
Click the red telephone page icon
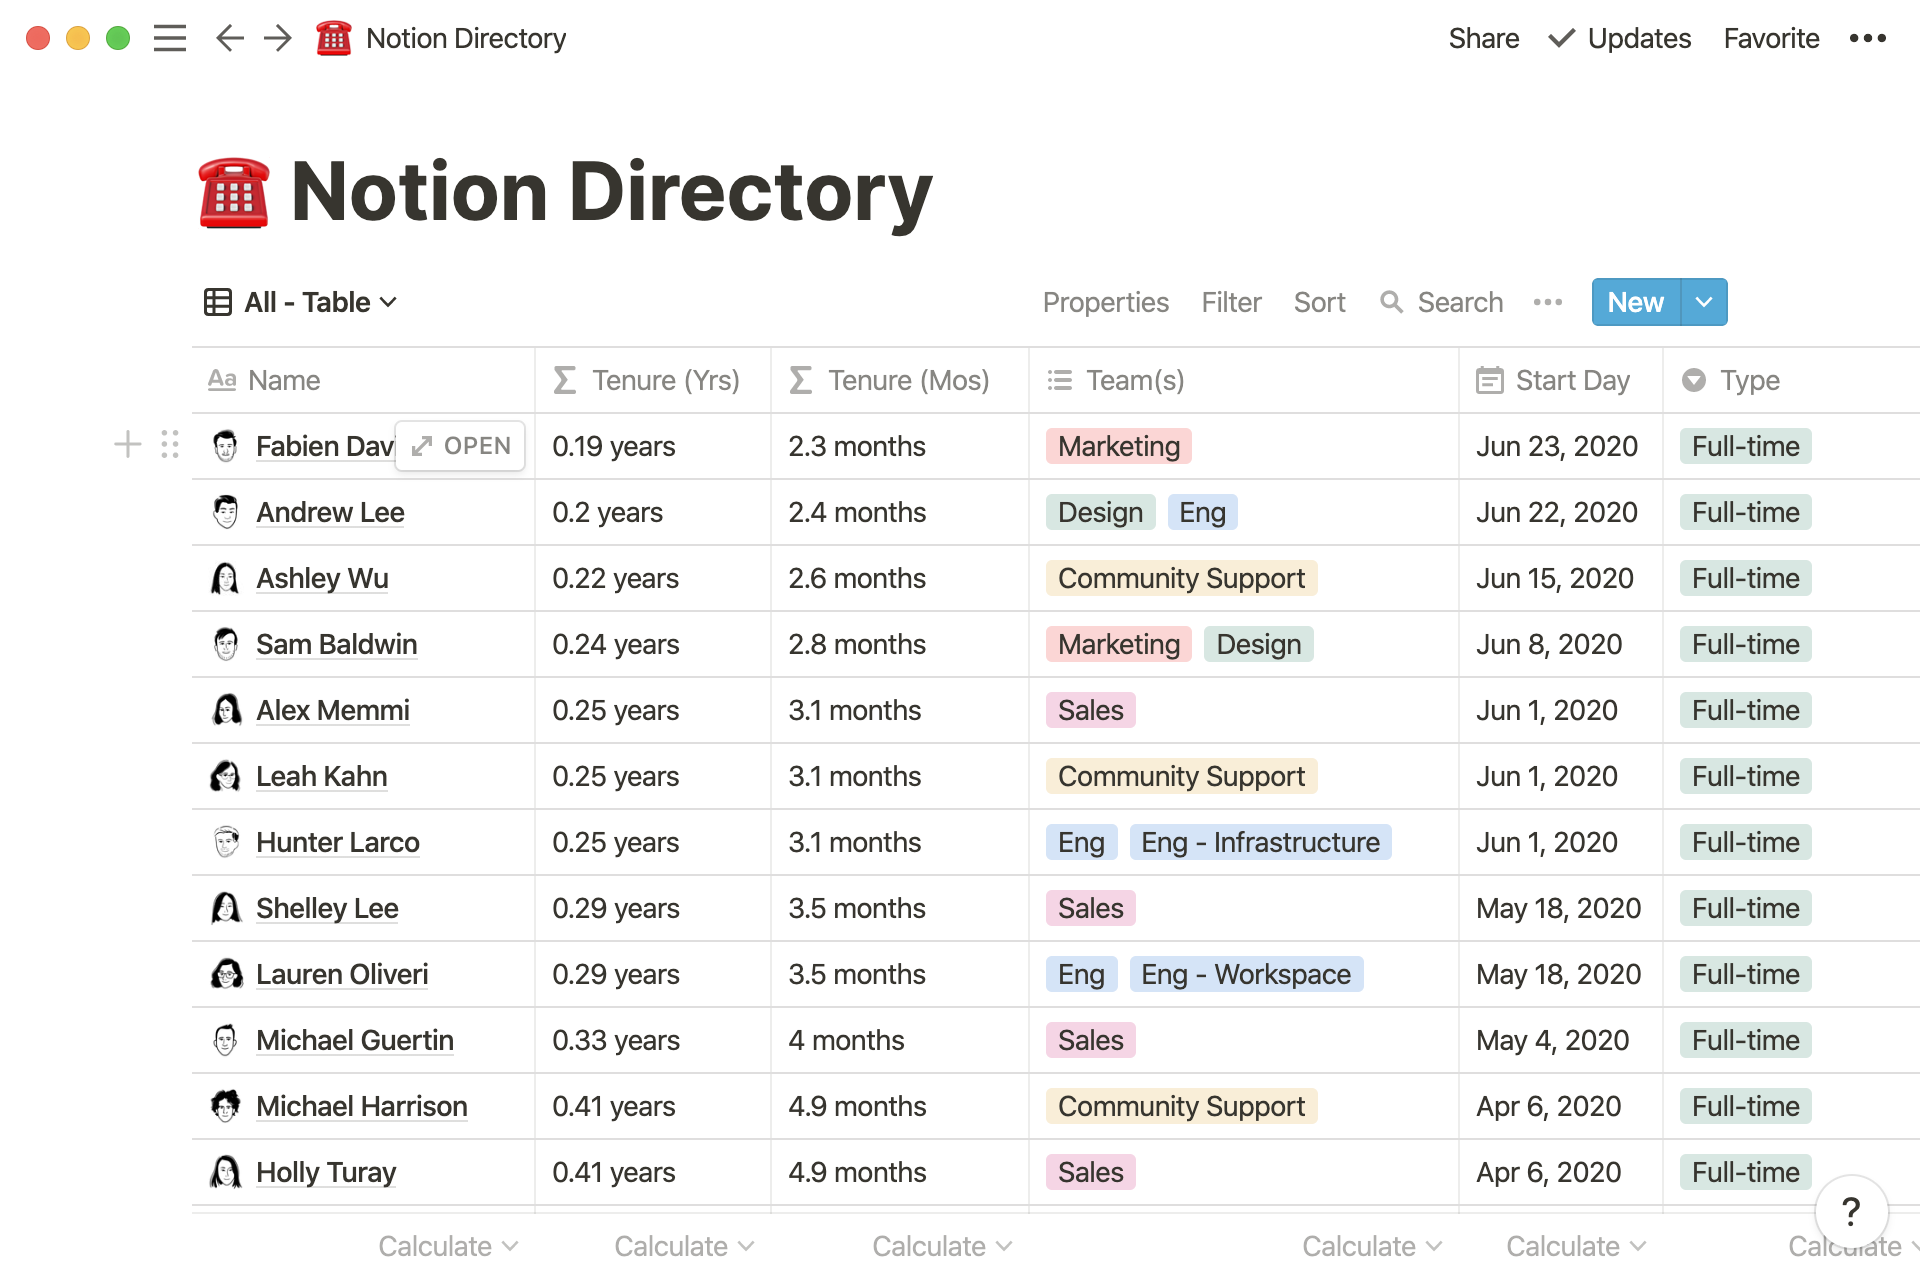click(334, 38)
